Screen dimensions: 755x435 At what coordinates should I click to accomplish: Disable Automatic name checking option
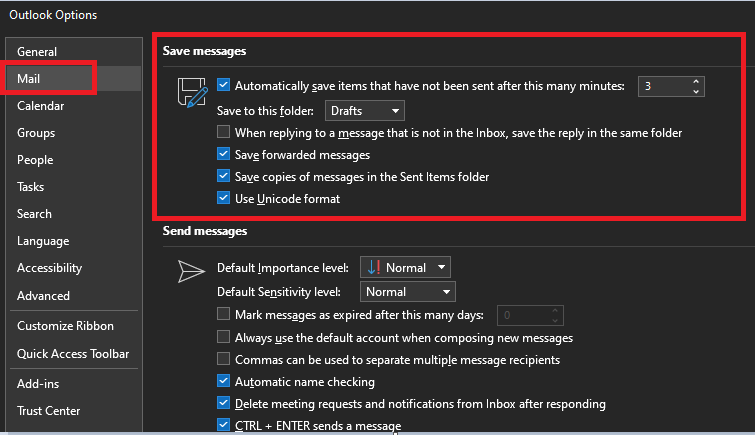(x=223, y=381)
